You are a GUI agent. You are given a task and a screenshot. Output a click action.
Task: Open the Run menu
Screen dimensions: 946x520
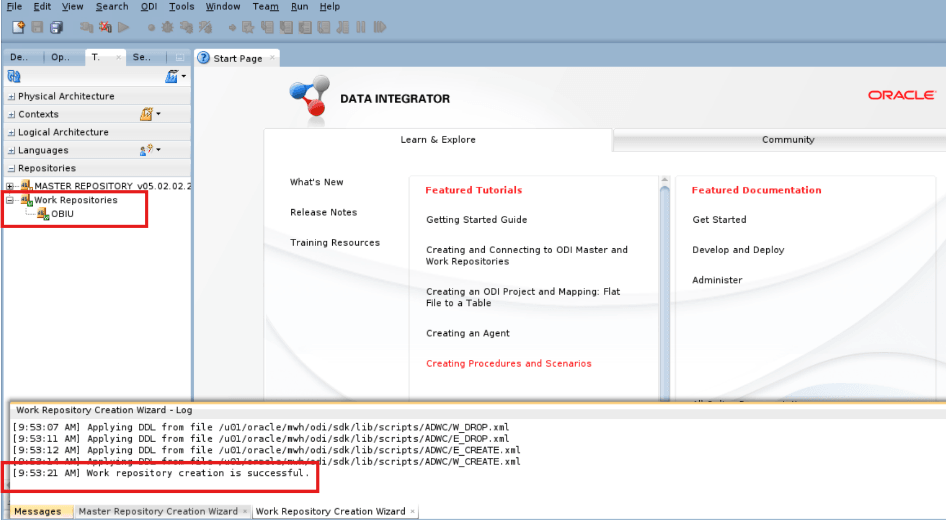(x=299, y=7)
